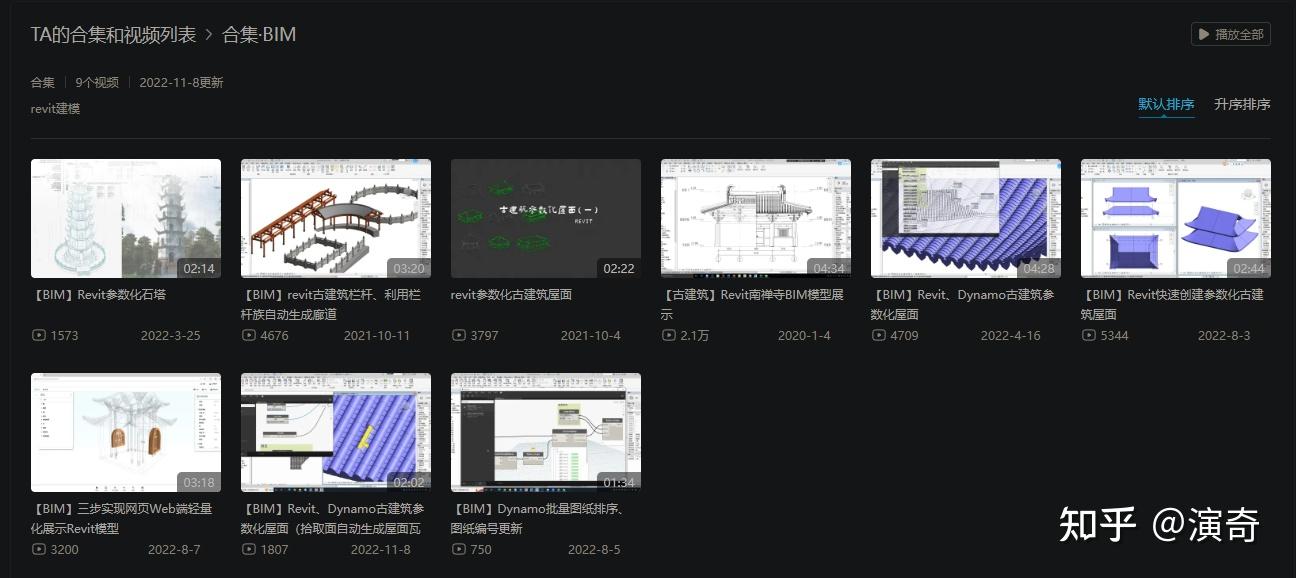Click the play count icon near 1807
The image size is (1296, 578).
(x=247, y=549)
